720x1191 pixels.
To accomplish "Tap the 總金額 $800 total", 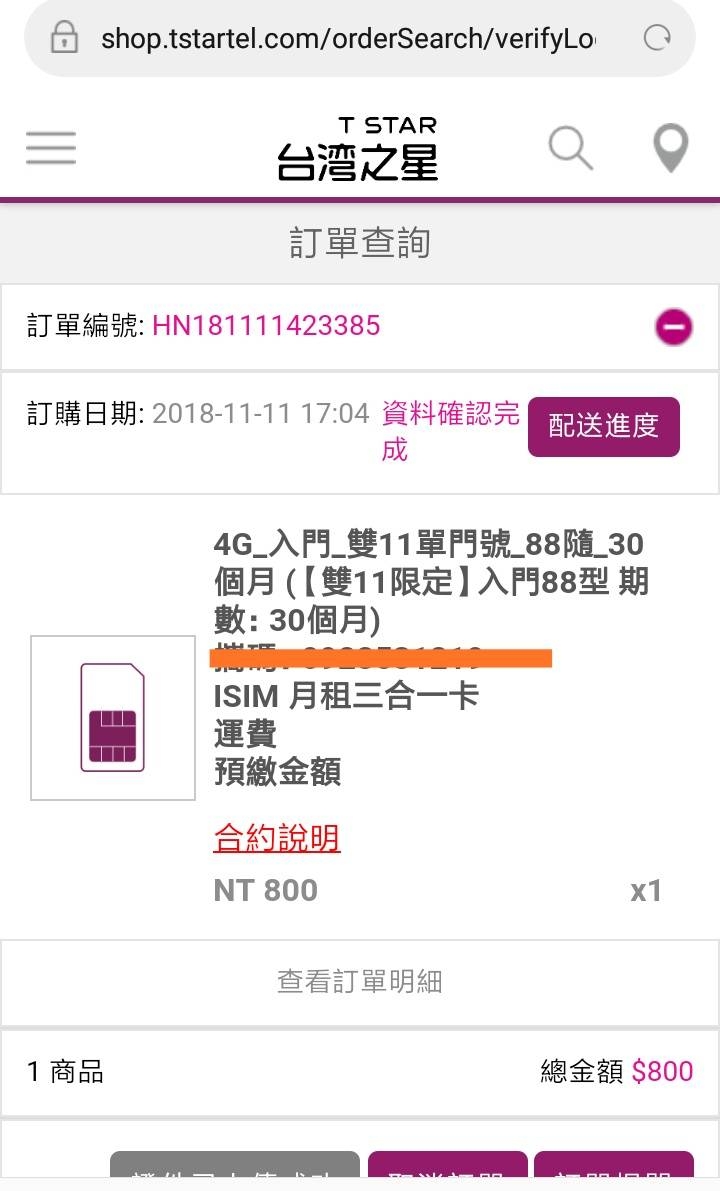I will [x=617, y=1071].
